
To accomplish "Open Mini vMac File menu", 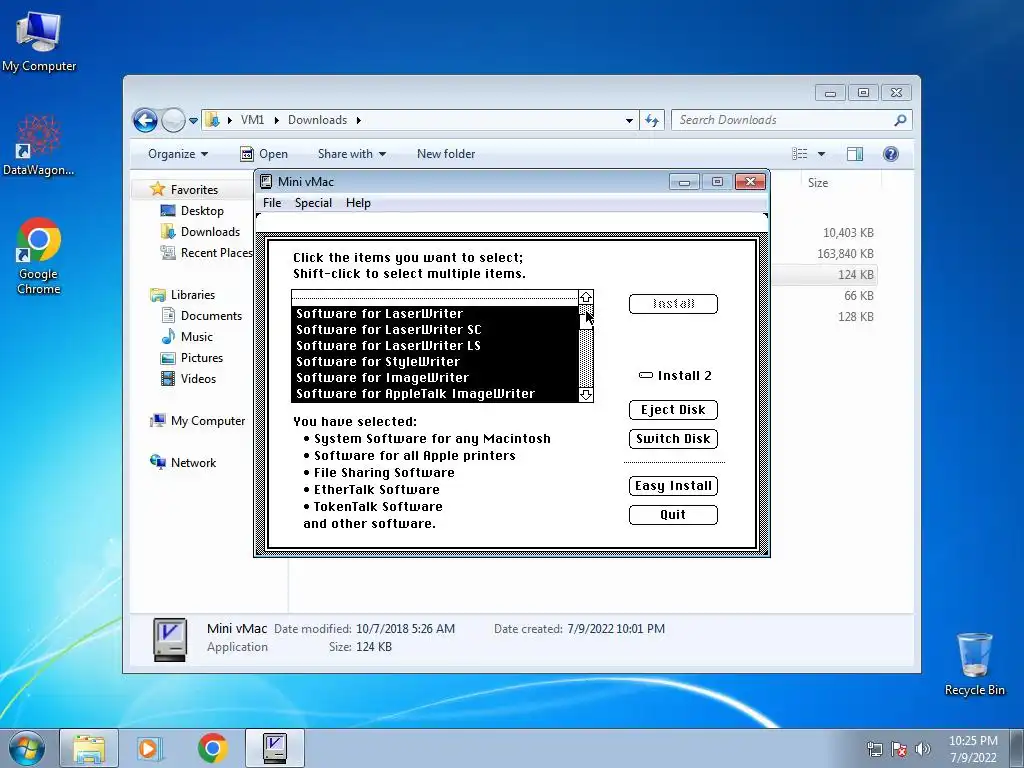I will tap(272, 203).
